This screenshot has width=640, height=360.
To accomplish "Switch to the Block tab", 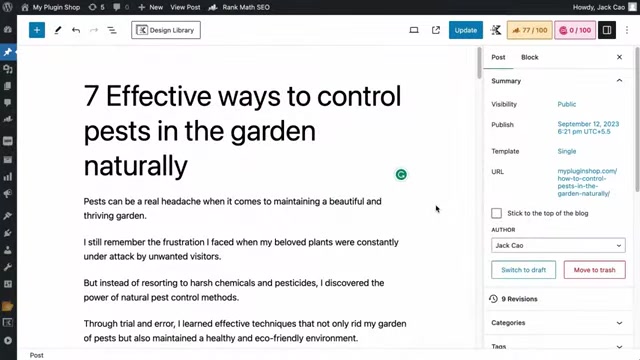I will [529, 57].
